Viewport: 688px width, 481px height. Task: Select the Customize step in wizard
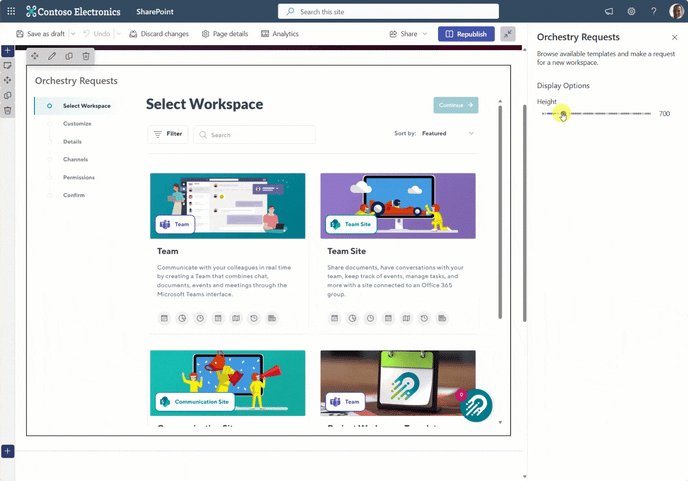coord(77,123)
